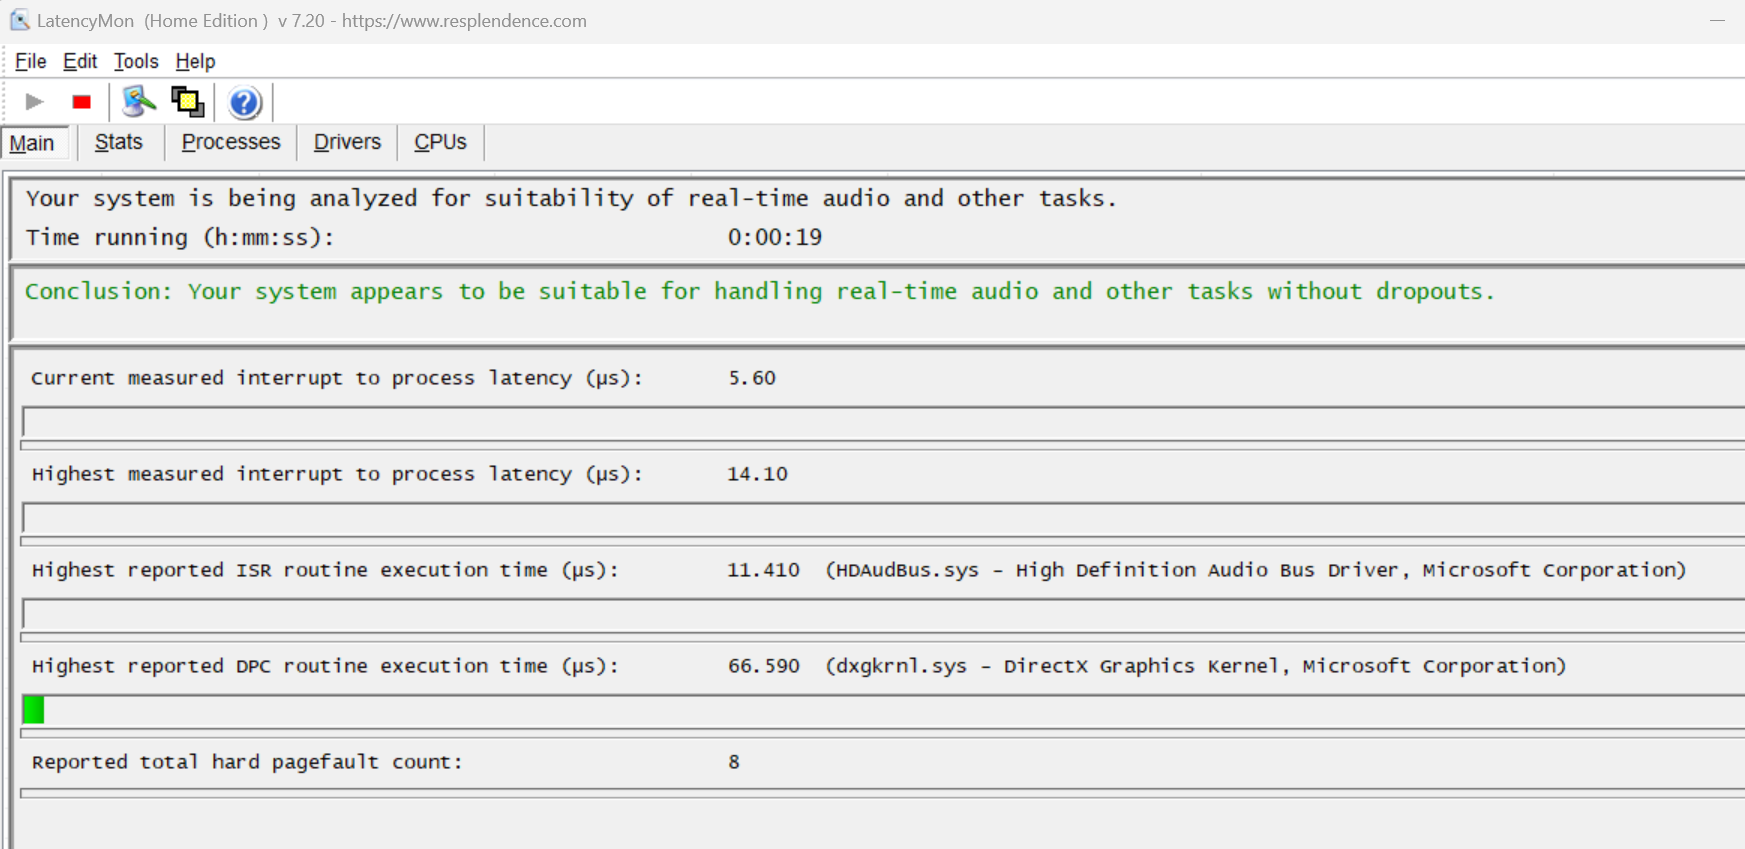Click the 'Time running (h:mm:ss)' label

click(x=180, y=237)
